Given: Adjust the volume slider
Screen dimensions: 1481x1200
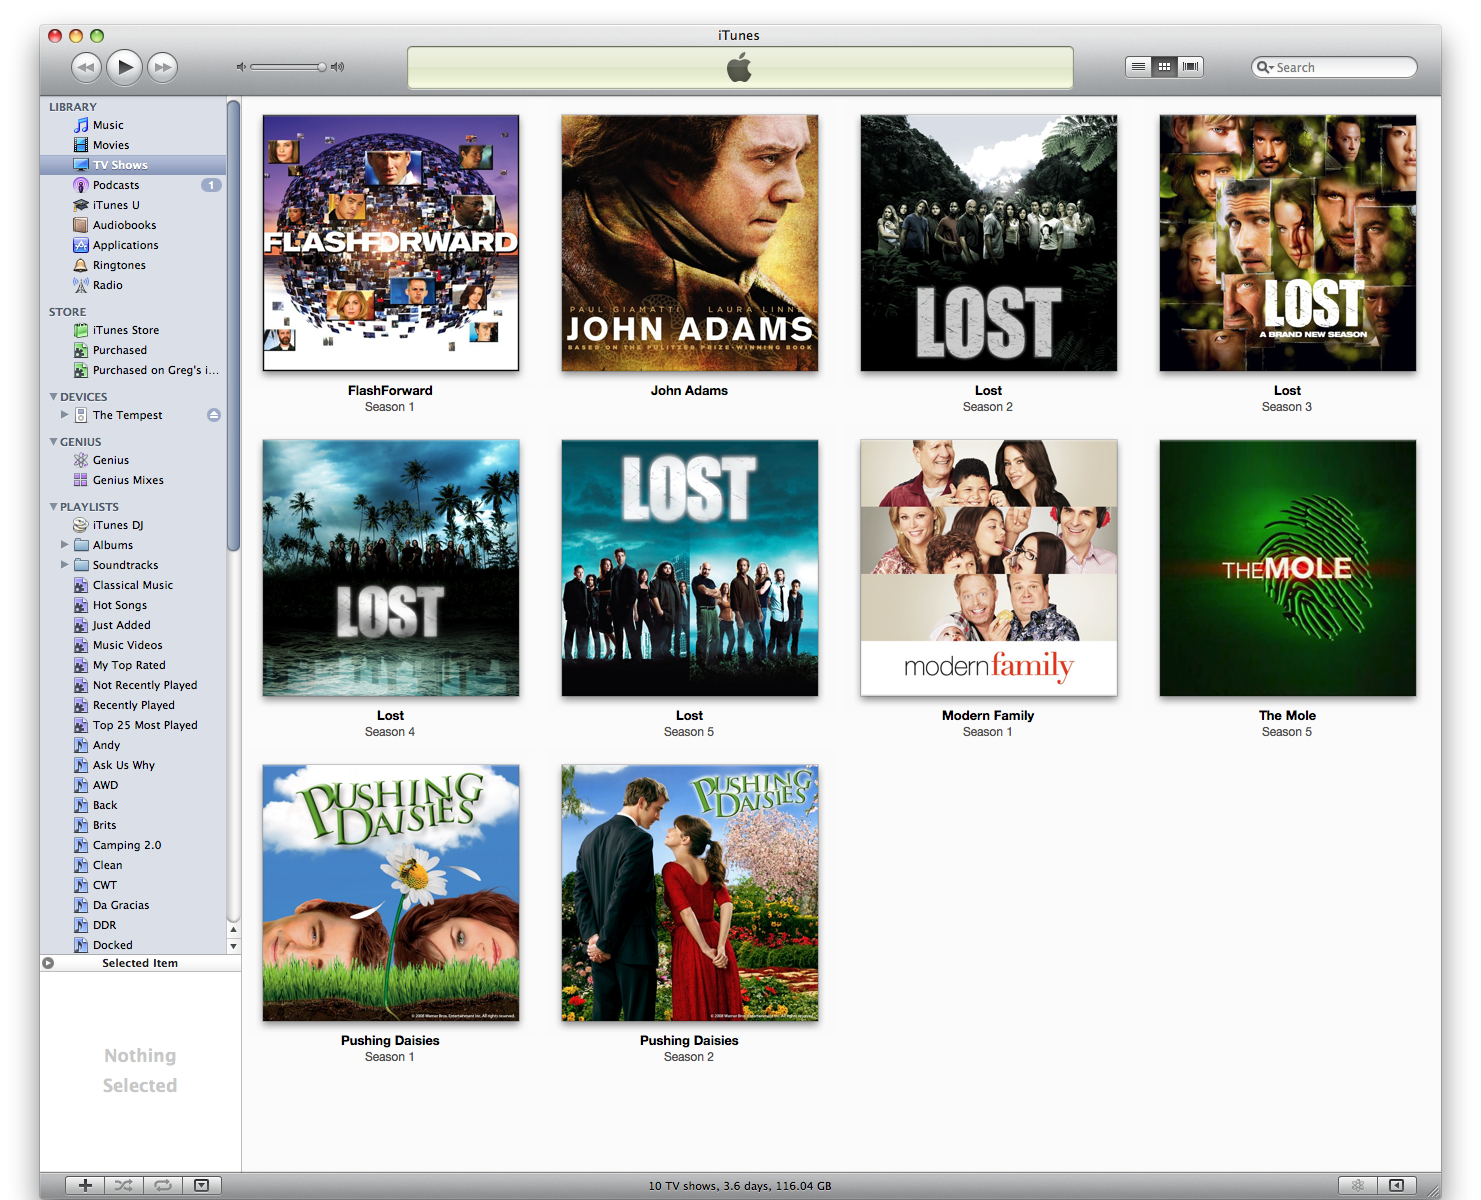Looking at the screenshot, I should point(289,67).
